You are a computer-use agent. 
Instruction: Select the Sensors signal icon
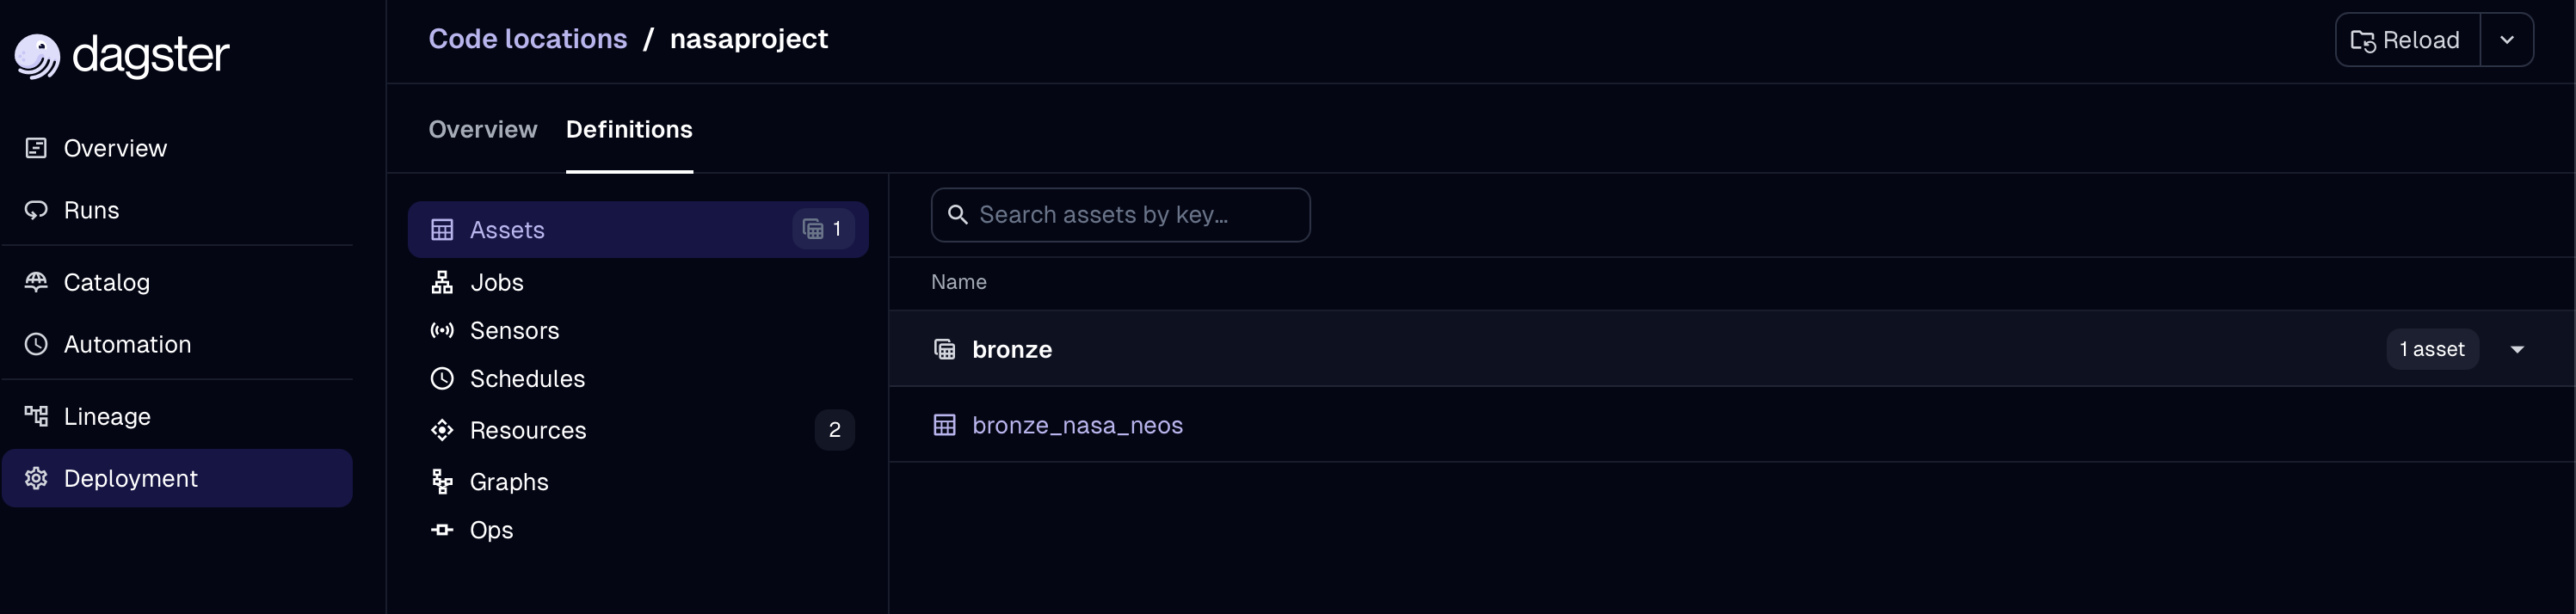click(x=444, y=331)
